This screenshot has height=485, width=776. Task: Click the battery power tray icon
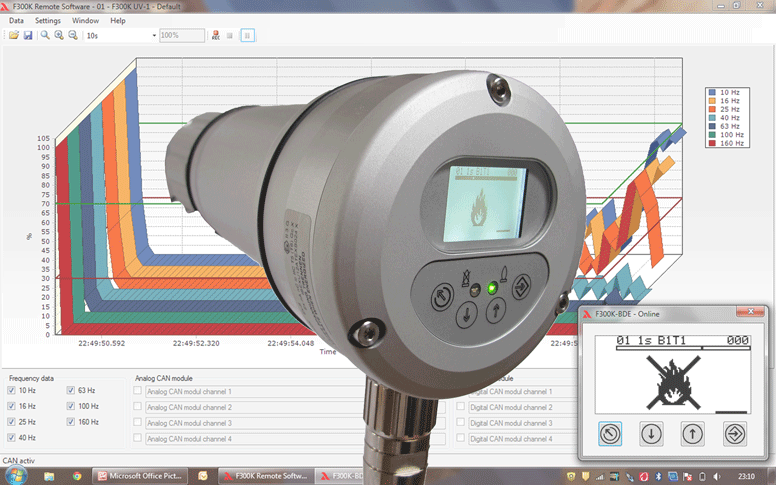tap(702, 477)
